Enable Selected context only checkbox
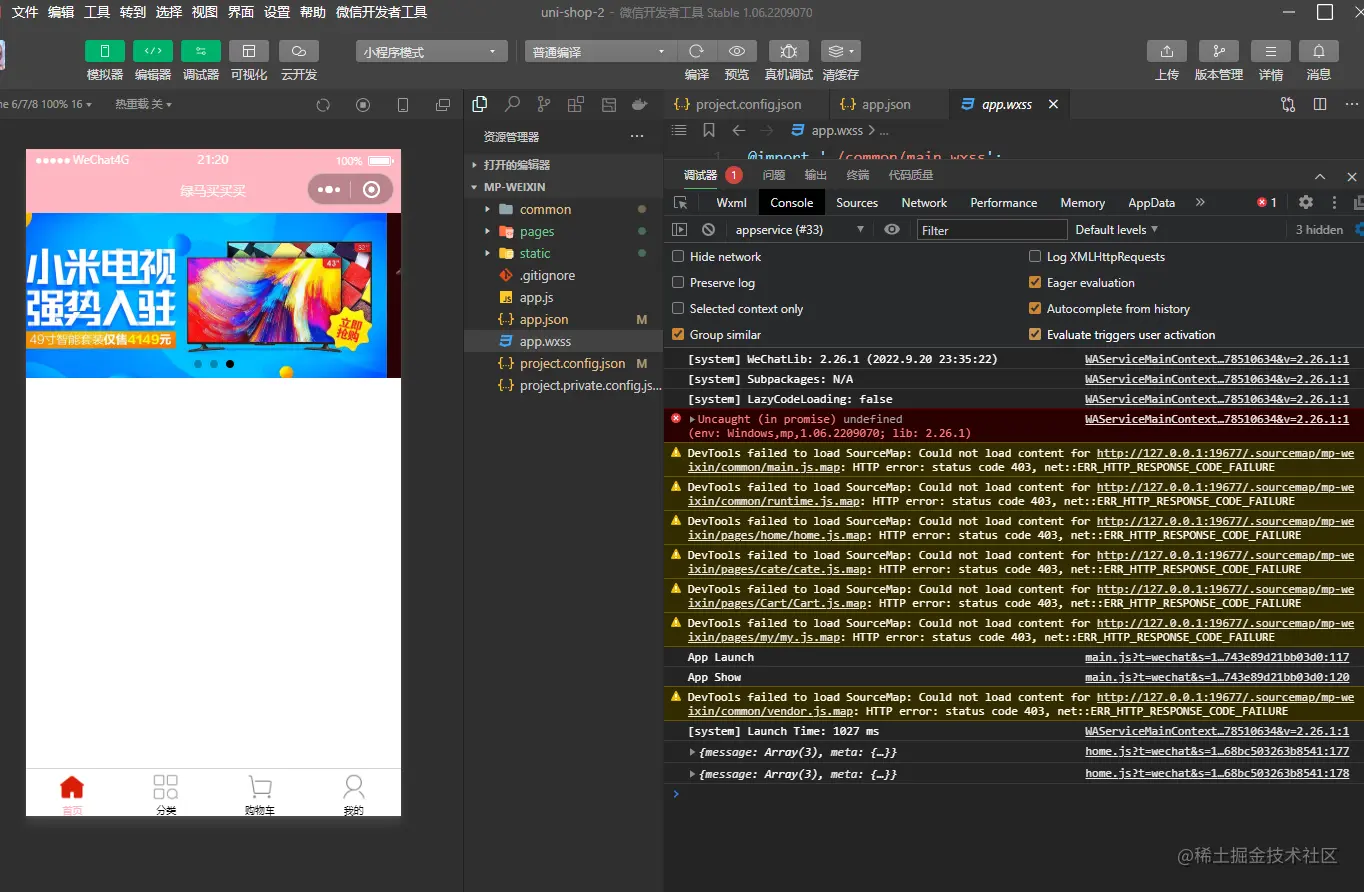Viewport: 1364px width, 892px height. pos(679,309)
